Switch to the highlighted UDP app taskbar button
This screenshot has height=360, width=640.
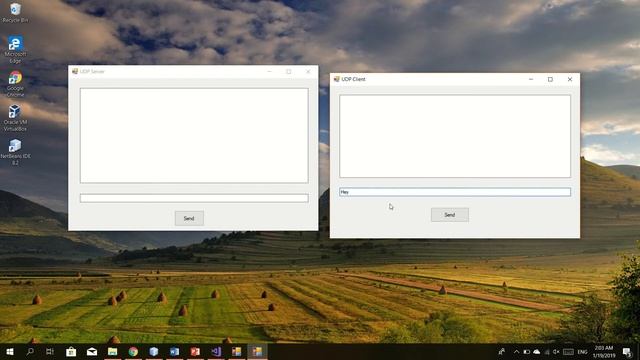point(257,351)
